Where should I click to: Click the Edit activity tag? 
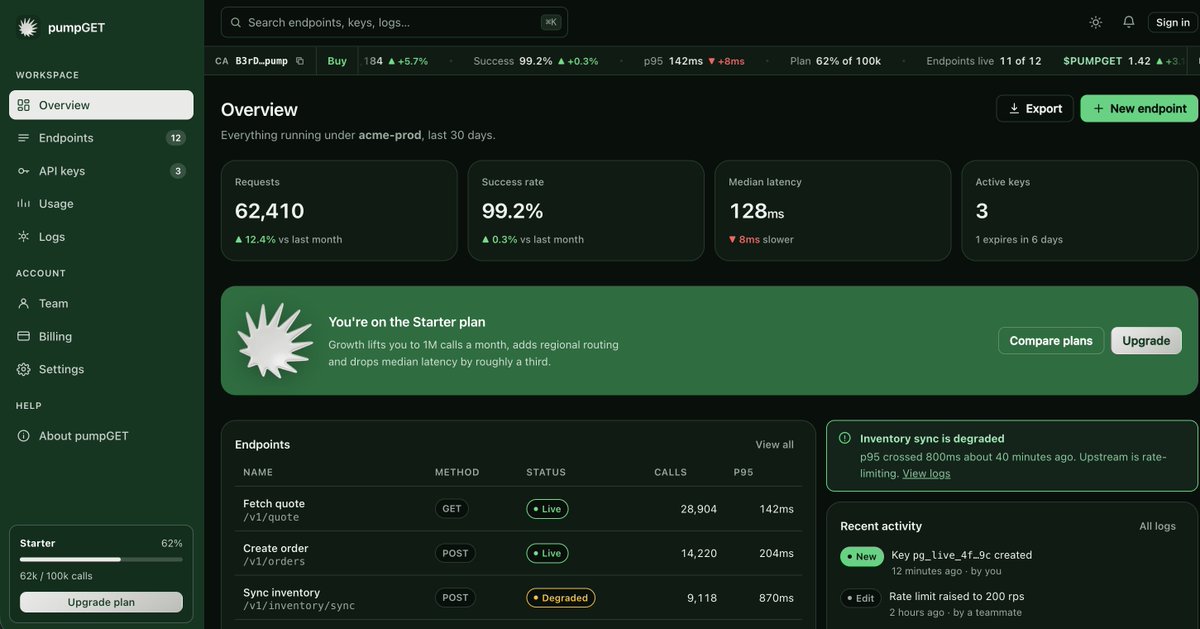pos(860,598)
